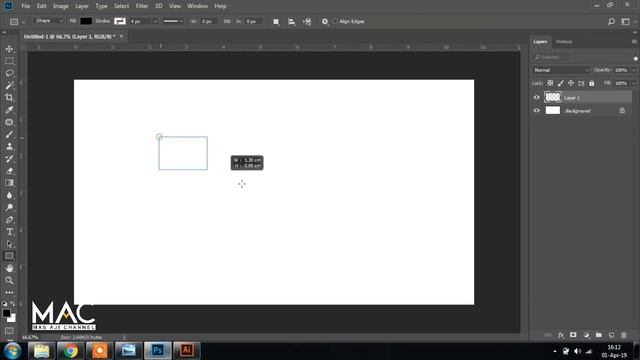The height and width of the screenshot is (360, 640).
Task: Select the Hand tool
Action: click(9, 268)
